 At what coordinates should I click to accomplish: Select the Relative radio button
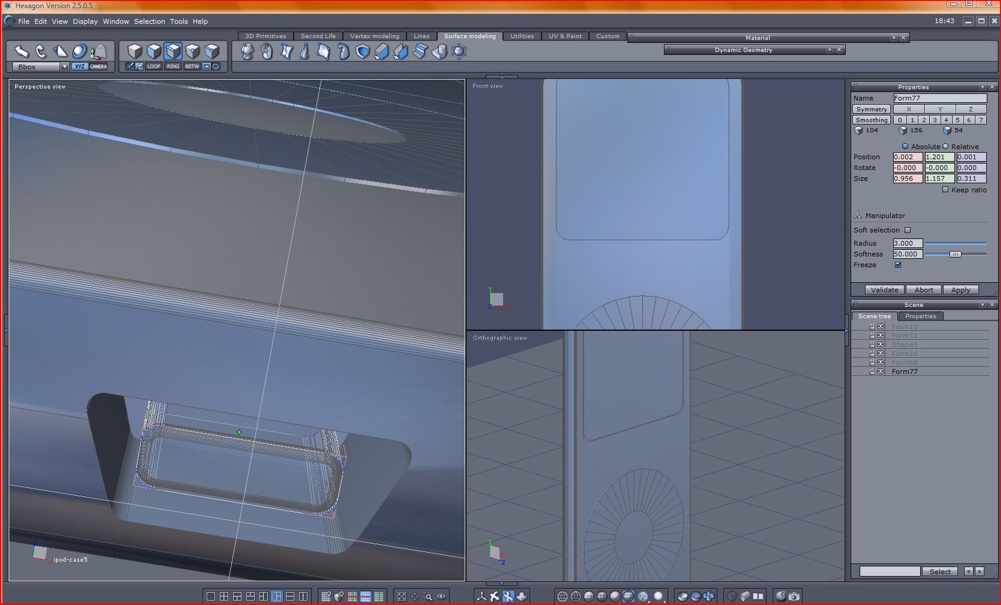[x=946, y=147]
